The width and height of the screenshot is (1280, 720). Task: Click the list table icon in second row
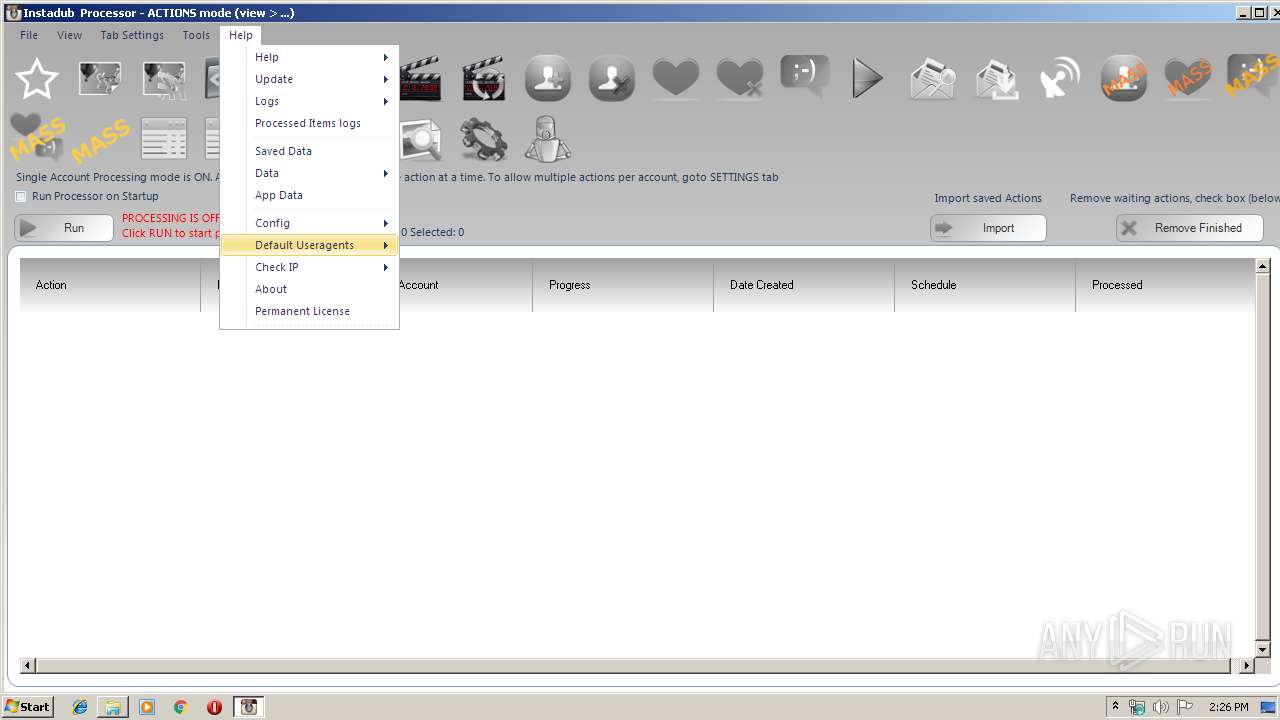[x=164, y=139]
